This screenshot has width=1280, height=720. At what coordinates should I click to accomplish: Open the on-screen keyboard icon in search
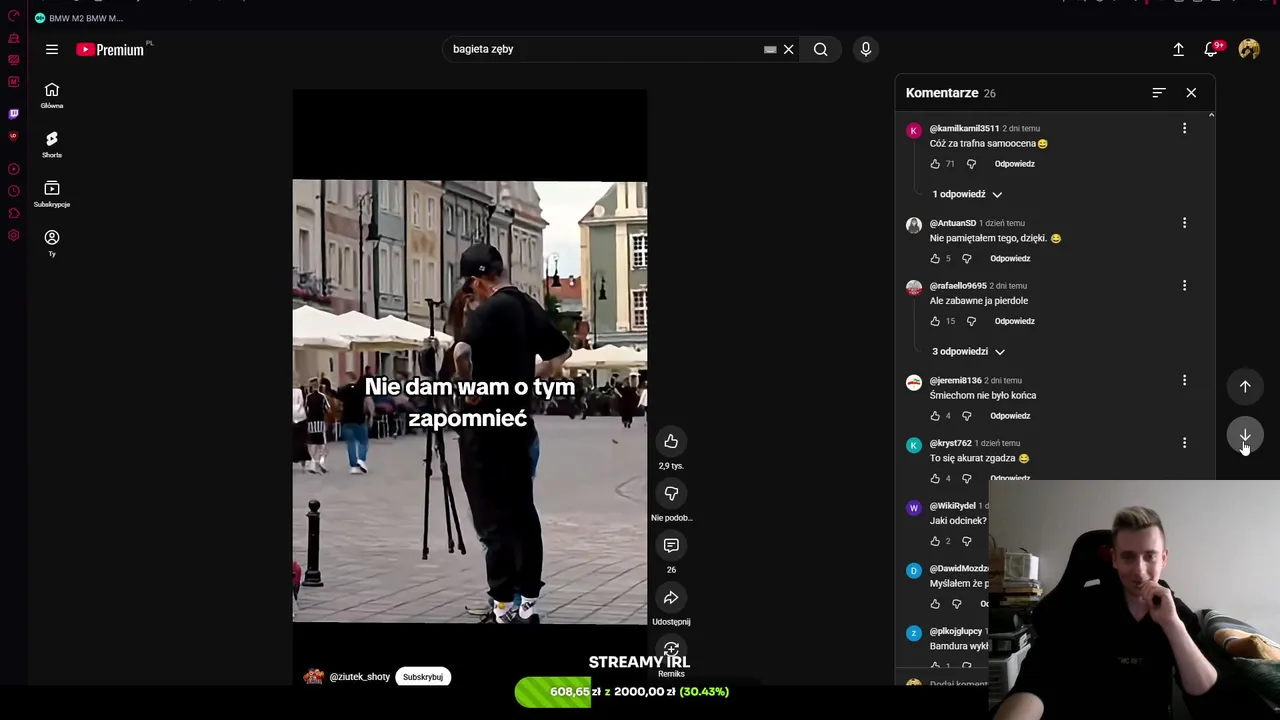770,49
